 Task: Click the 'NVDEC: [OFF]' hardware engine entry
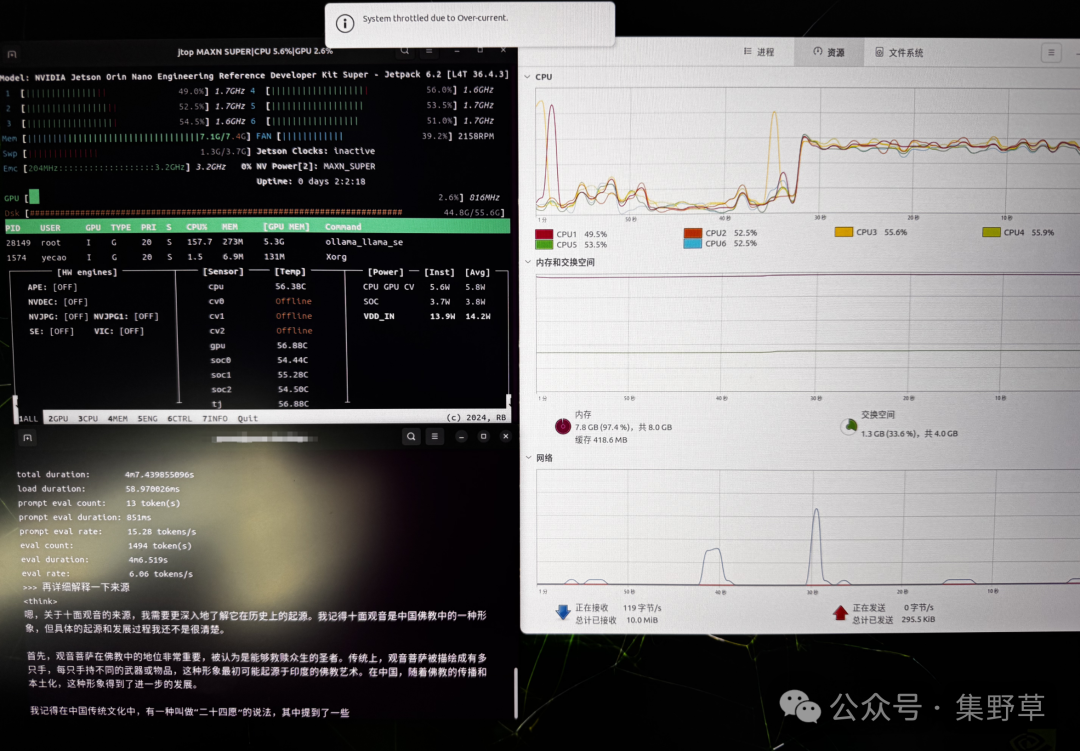(58, 302)
